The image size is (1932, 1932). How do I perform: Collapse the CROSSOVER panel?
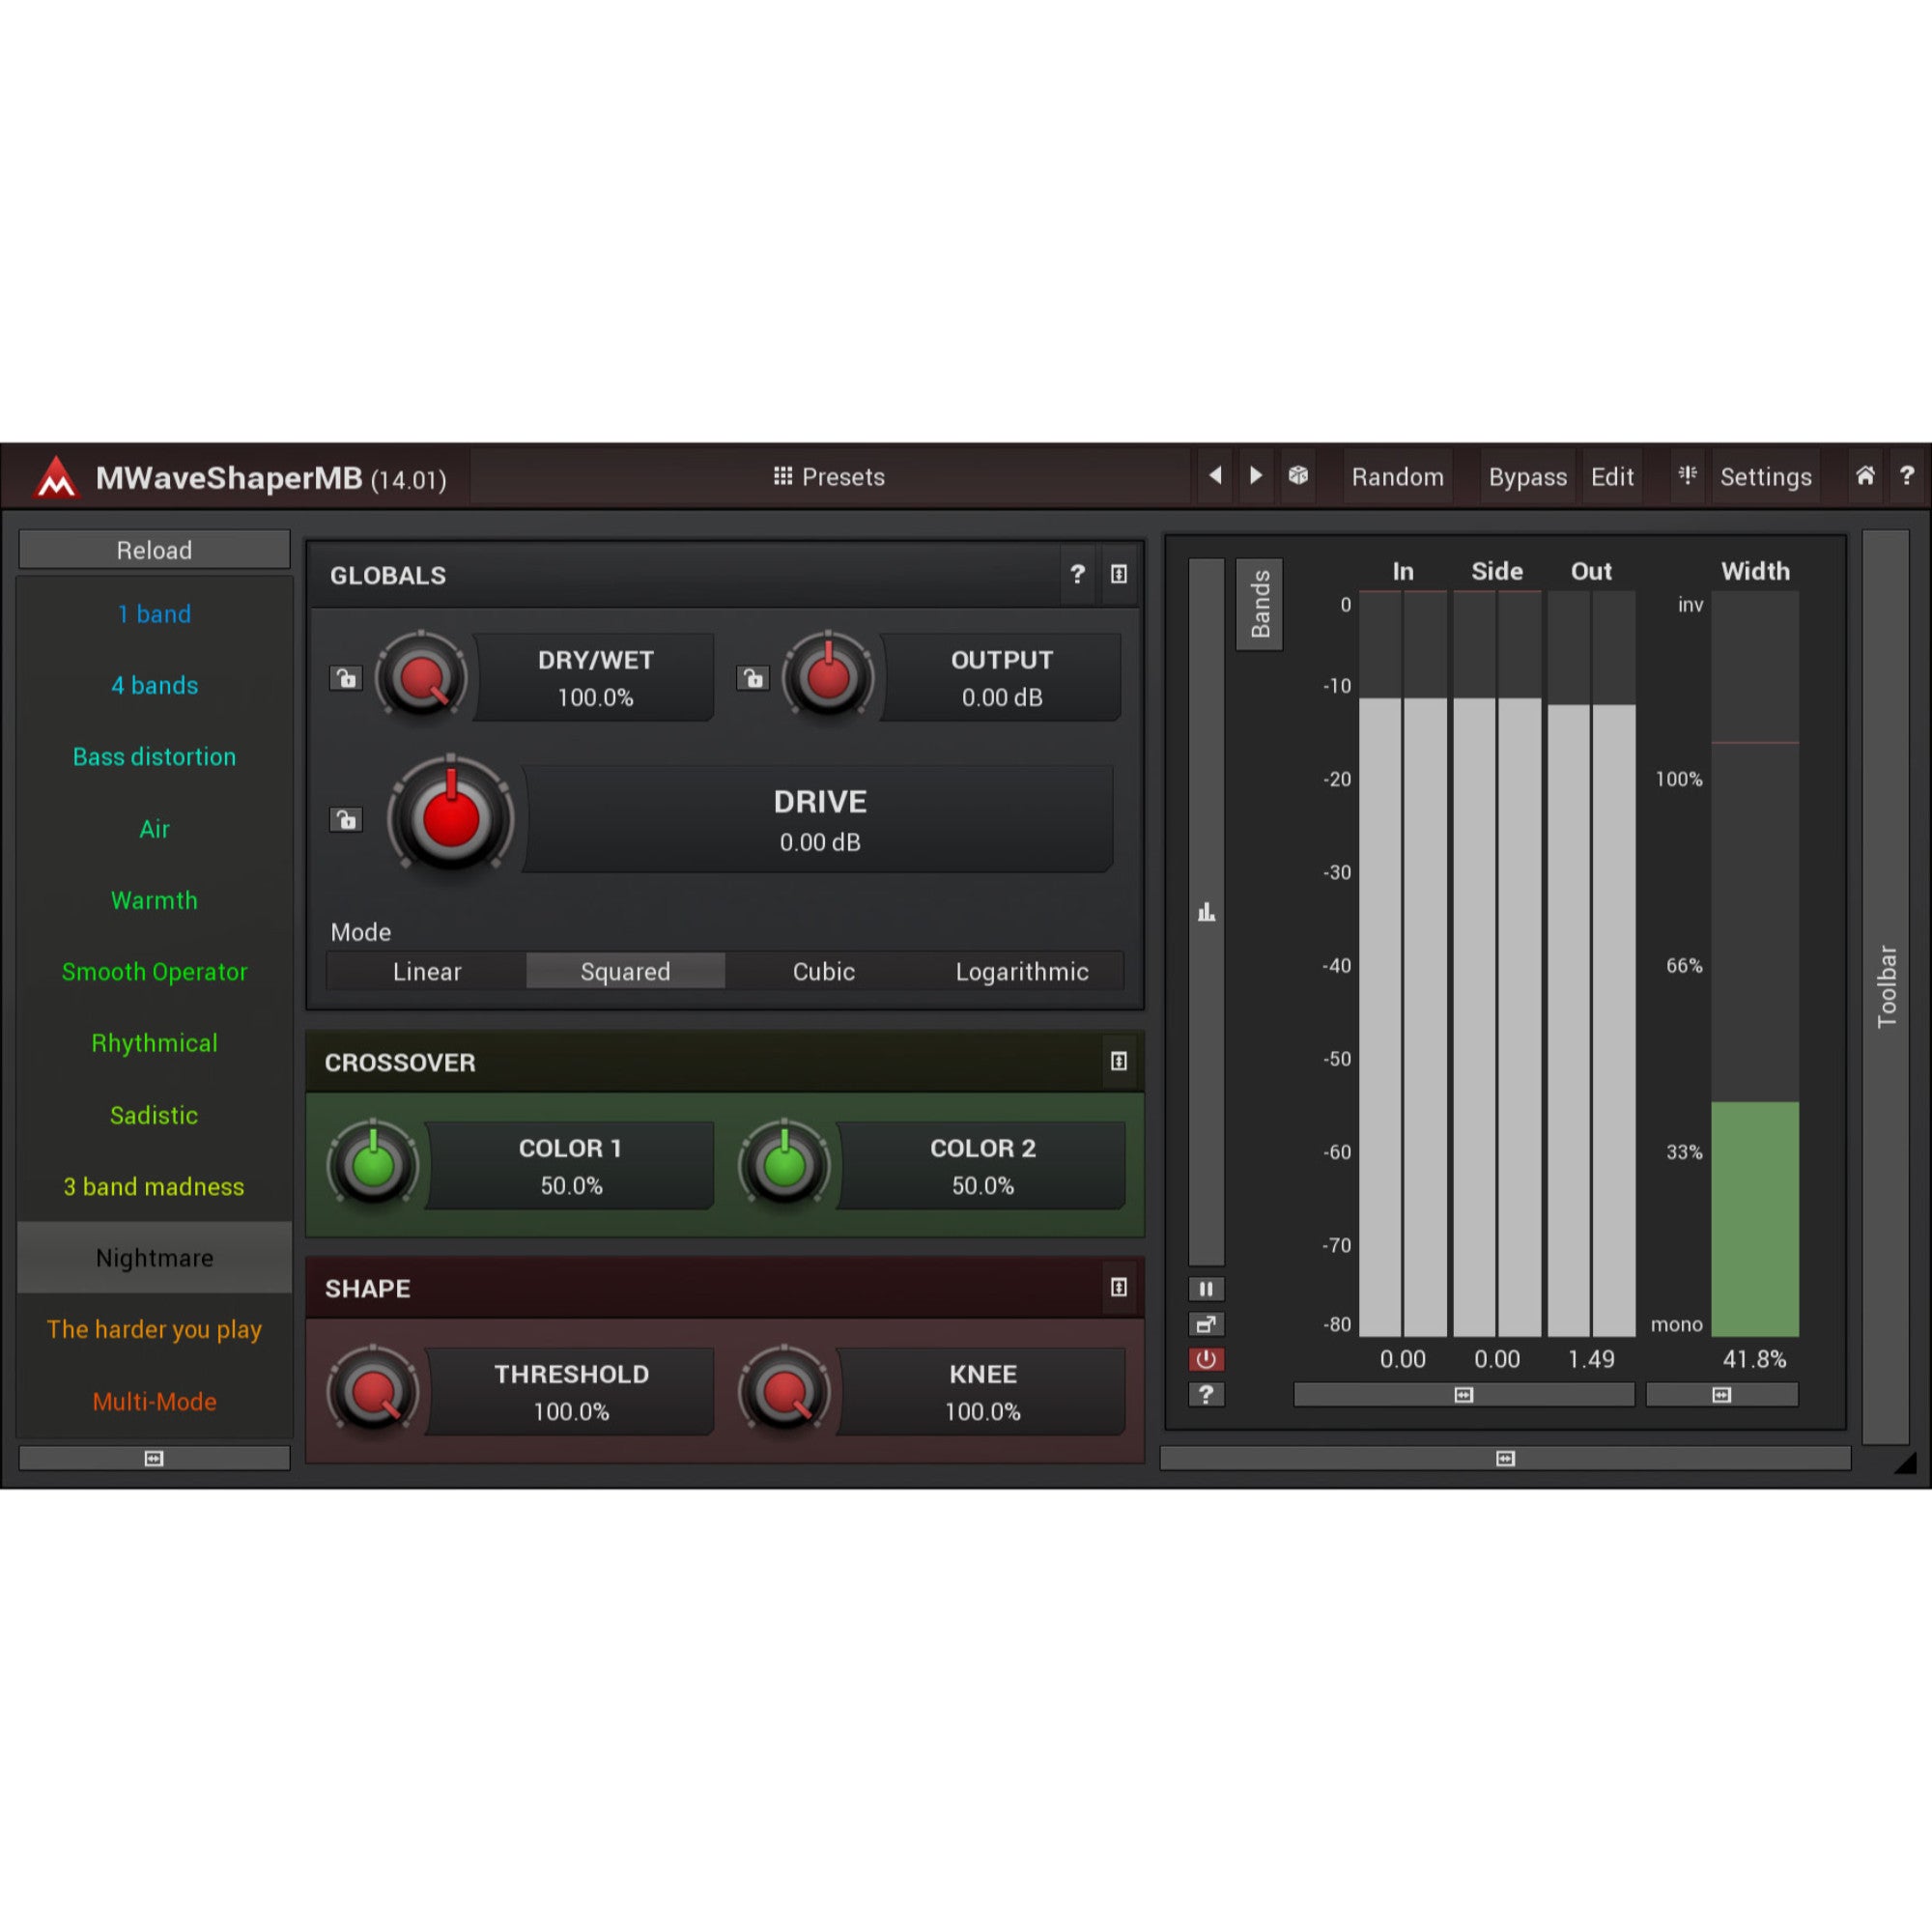(x=1119, y=1061)
